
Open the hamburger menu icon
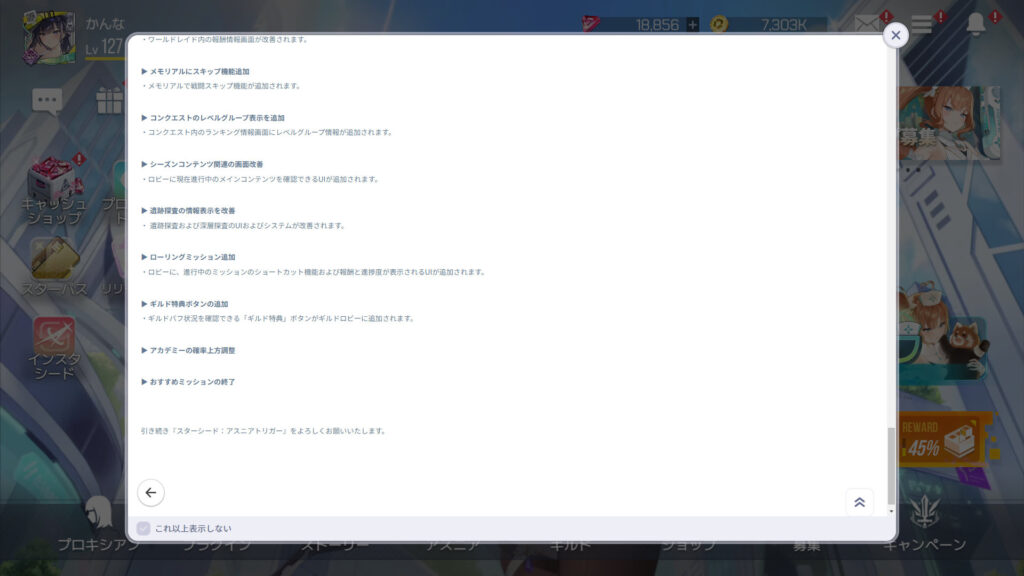coord(921,24)
